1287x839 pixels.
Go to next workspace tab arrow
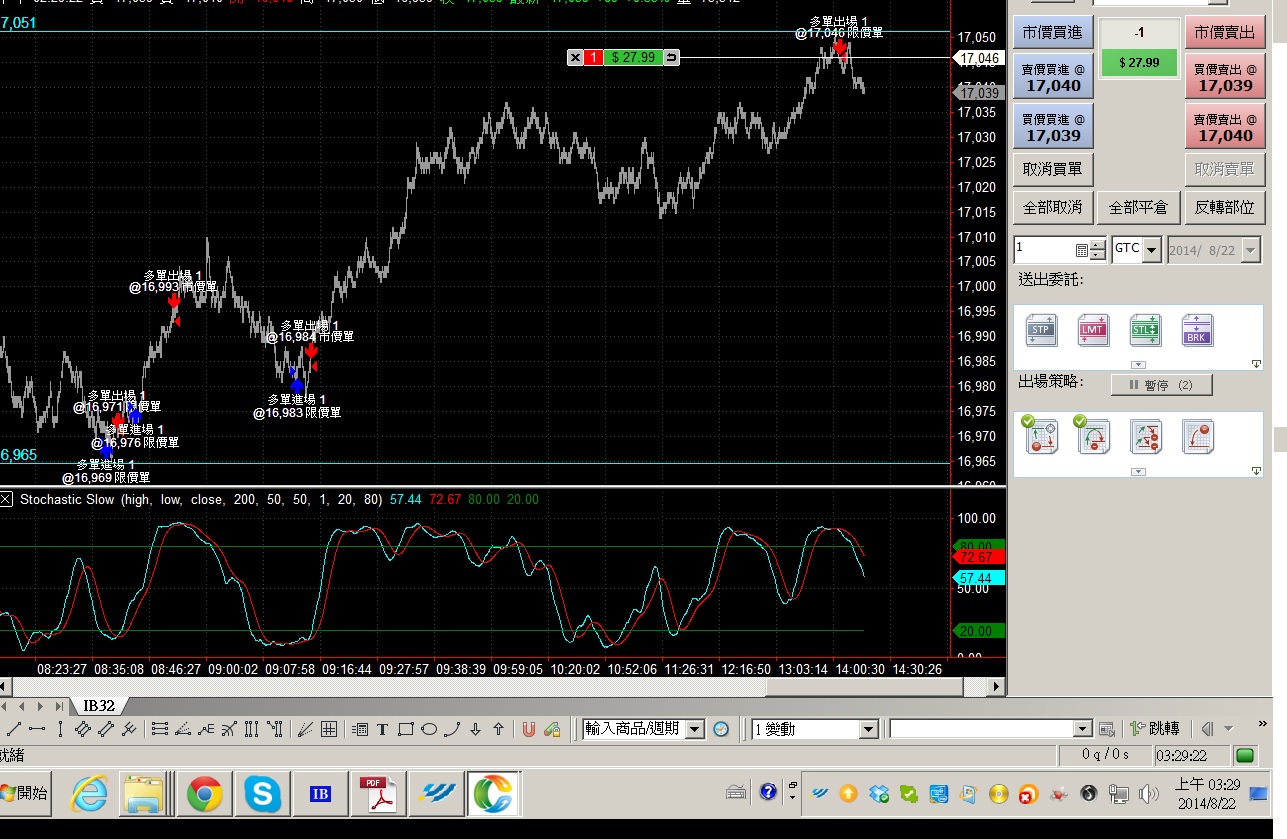[39, 706]
